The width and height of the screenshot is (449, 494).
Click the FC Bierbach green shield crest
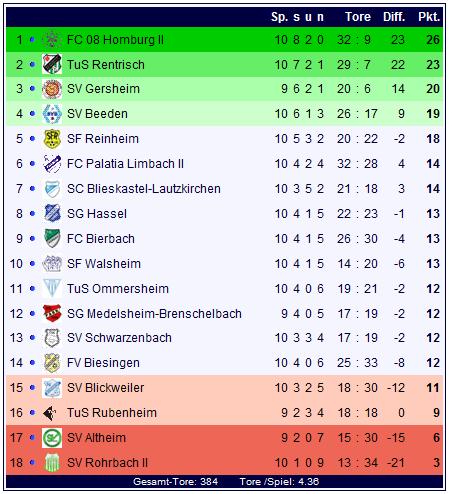tap(52, 238)
